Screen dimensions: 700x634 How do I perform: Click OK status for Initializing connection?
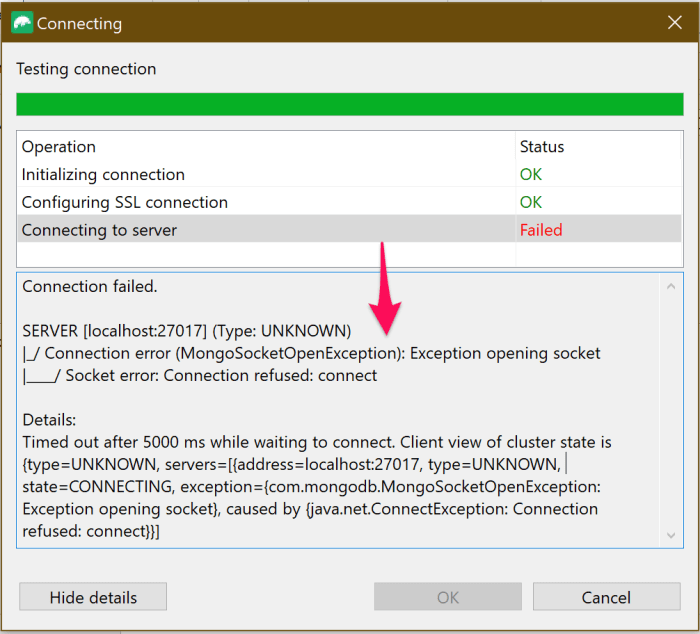pyautogui.click(x=531, y=174)
